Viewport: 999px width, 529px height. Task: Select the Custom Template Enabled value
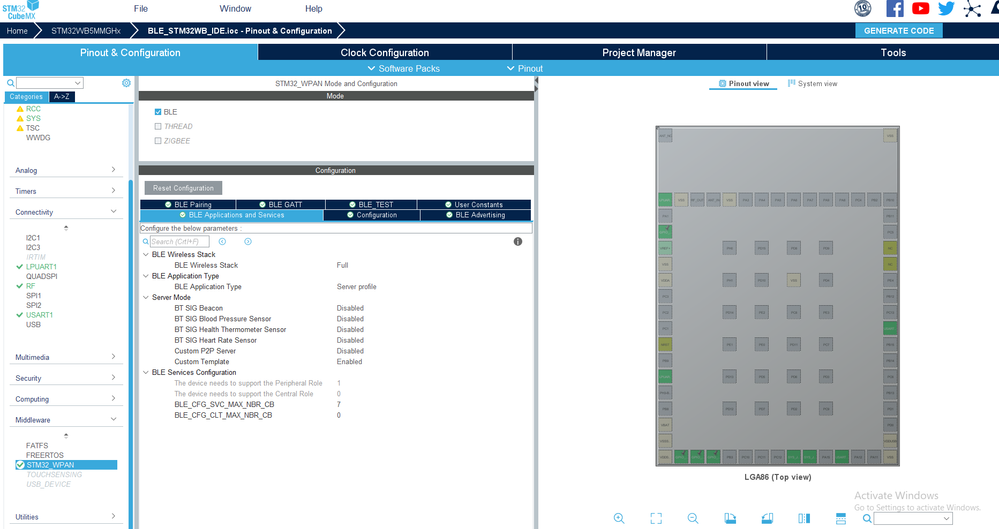pos(349,361)
